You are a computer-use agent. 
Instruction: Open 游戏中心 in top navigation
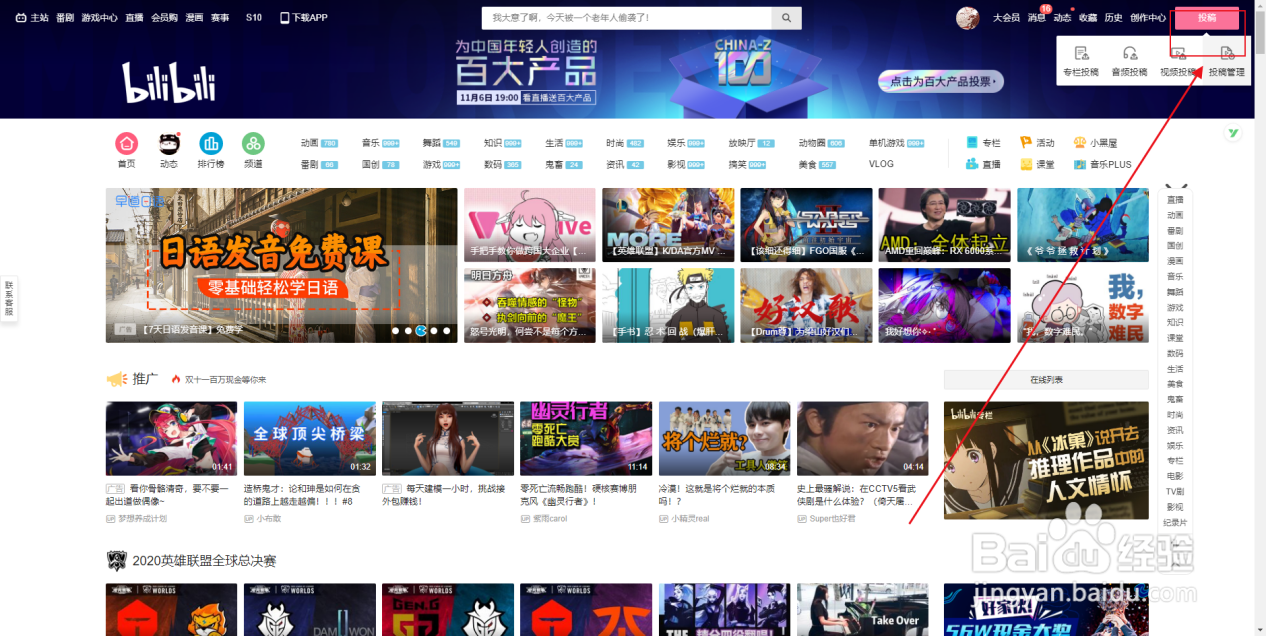point(99,18)
